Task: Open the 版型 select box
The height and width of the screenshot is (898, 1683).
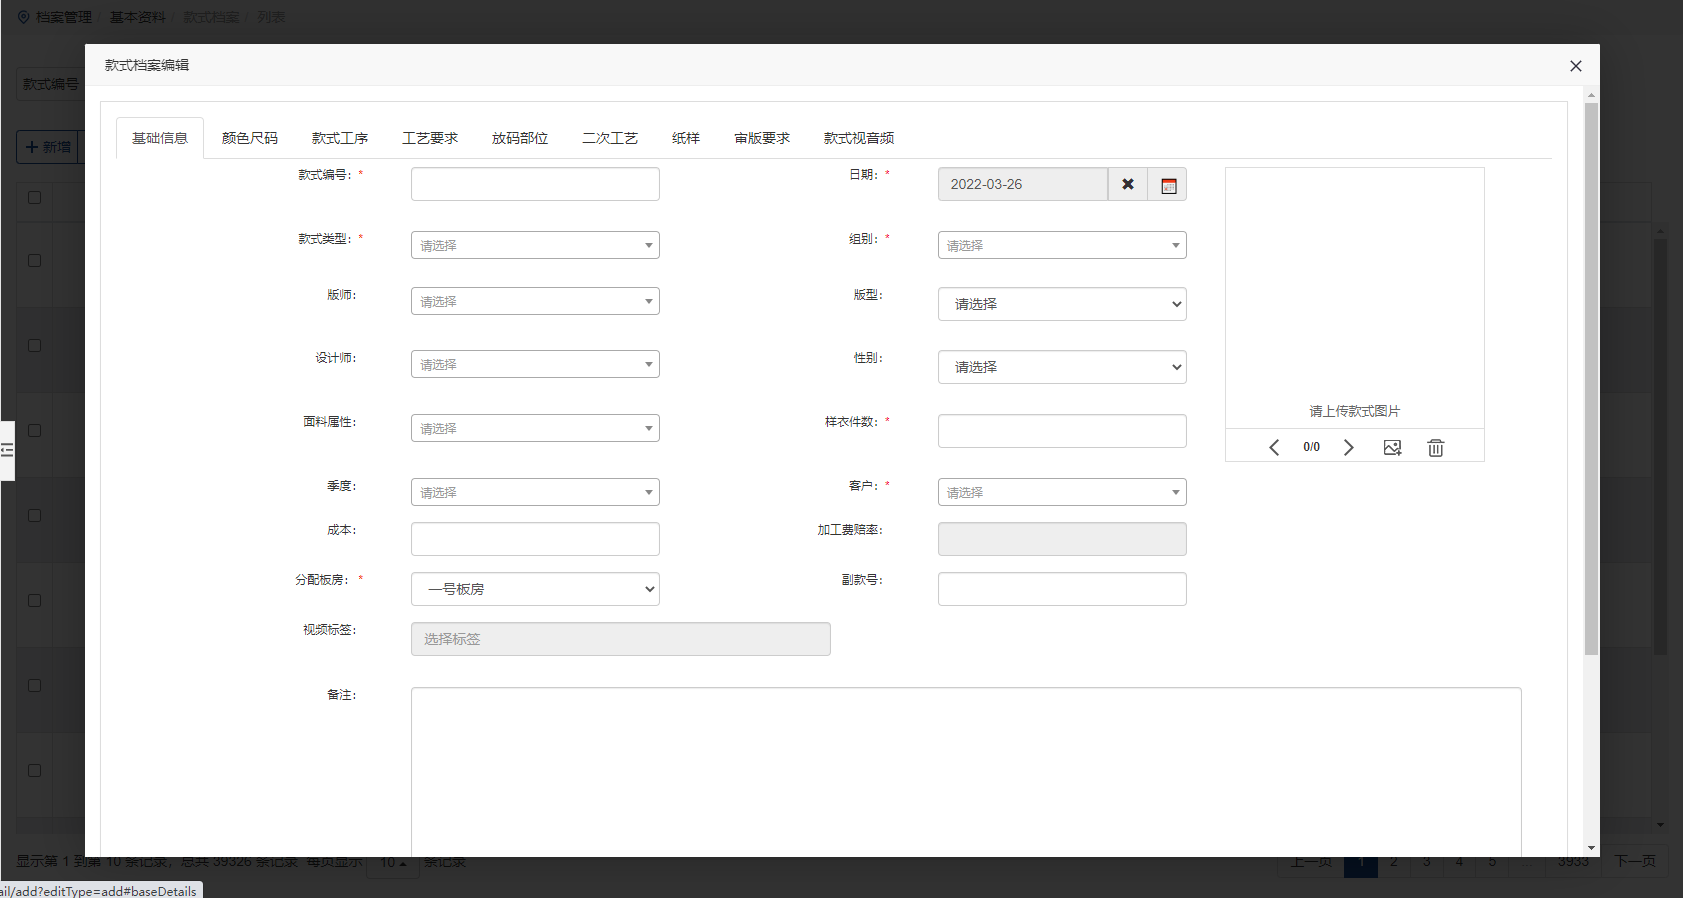Action: tap(1062, 304)
